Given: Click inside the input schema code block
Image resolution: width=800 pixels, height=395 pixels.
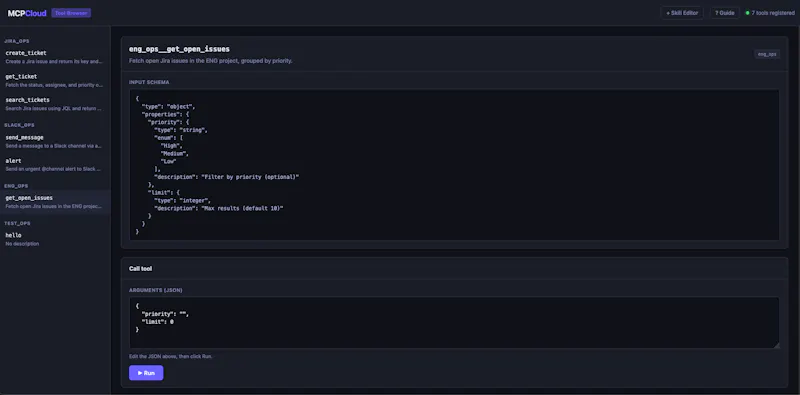Looking at the screenshot, I should [x=454, y=165].
